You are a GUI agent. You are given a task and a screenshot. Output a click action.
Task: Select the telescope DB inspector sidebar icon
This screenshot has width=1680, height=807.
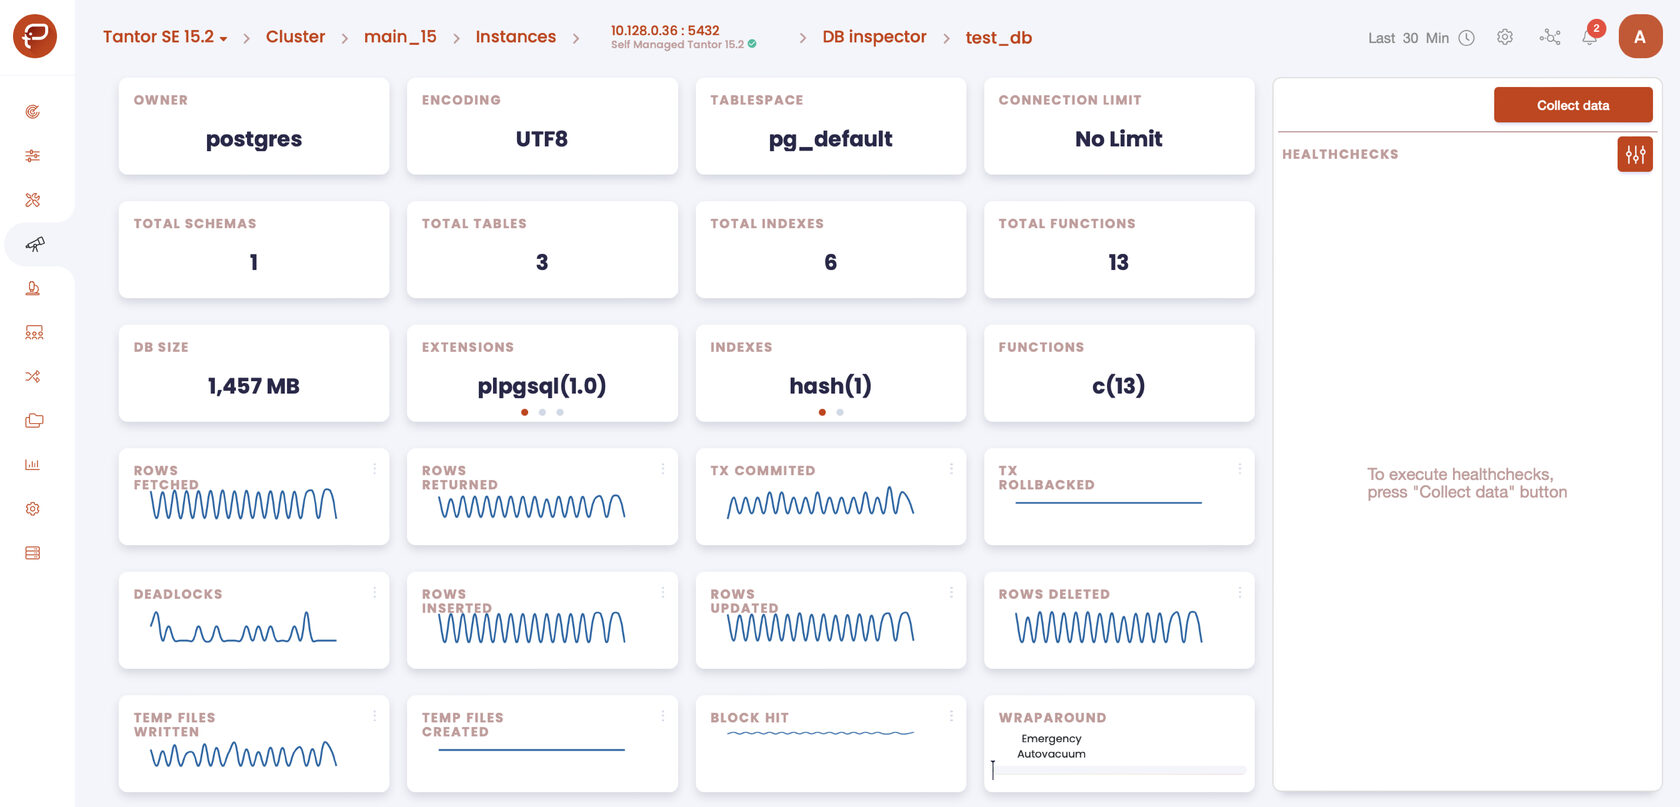pyautogui.click(x=35, y=244)
